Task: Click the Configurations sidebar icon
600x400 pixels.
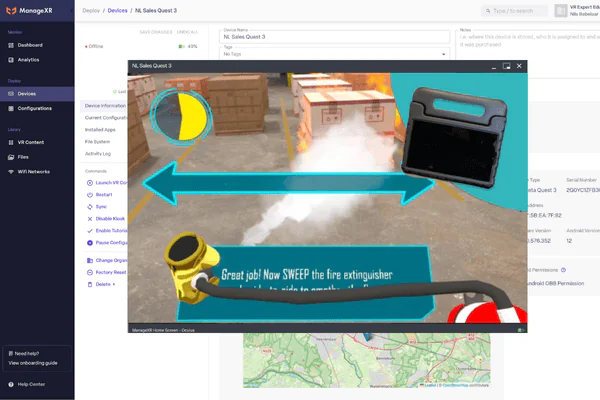Action: tap(11, 108)
